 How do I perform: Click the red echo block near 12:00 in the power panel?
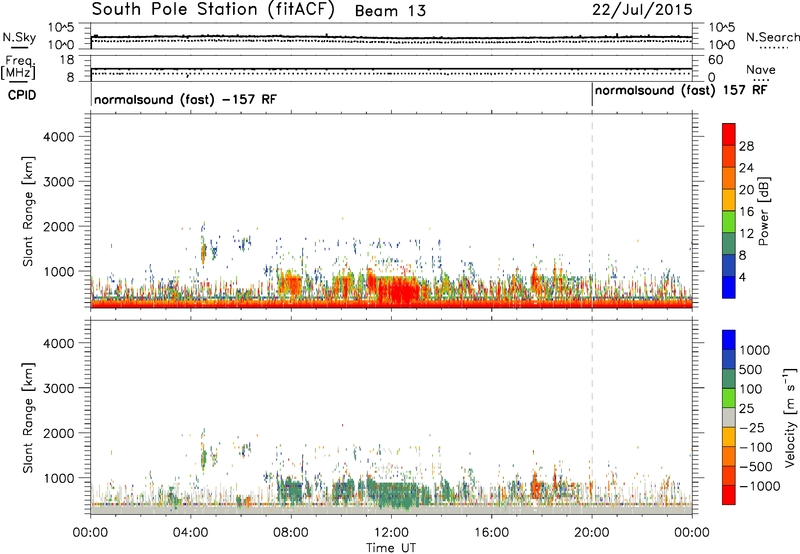398,289
